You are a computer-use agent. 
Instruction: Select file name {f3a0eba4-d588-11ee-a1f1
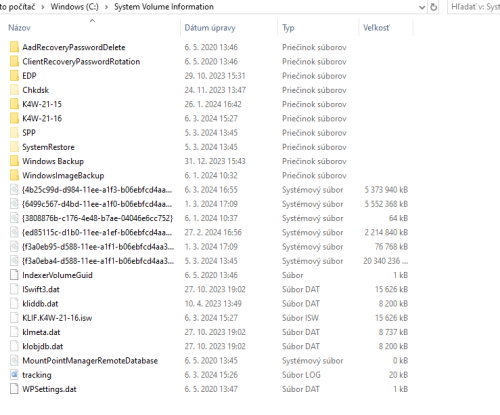point(98,261)
